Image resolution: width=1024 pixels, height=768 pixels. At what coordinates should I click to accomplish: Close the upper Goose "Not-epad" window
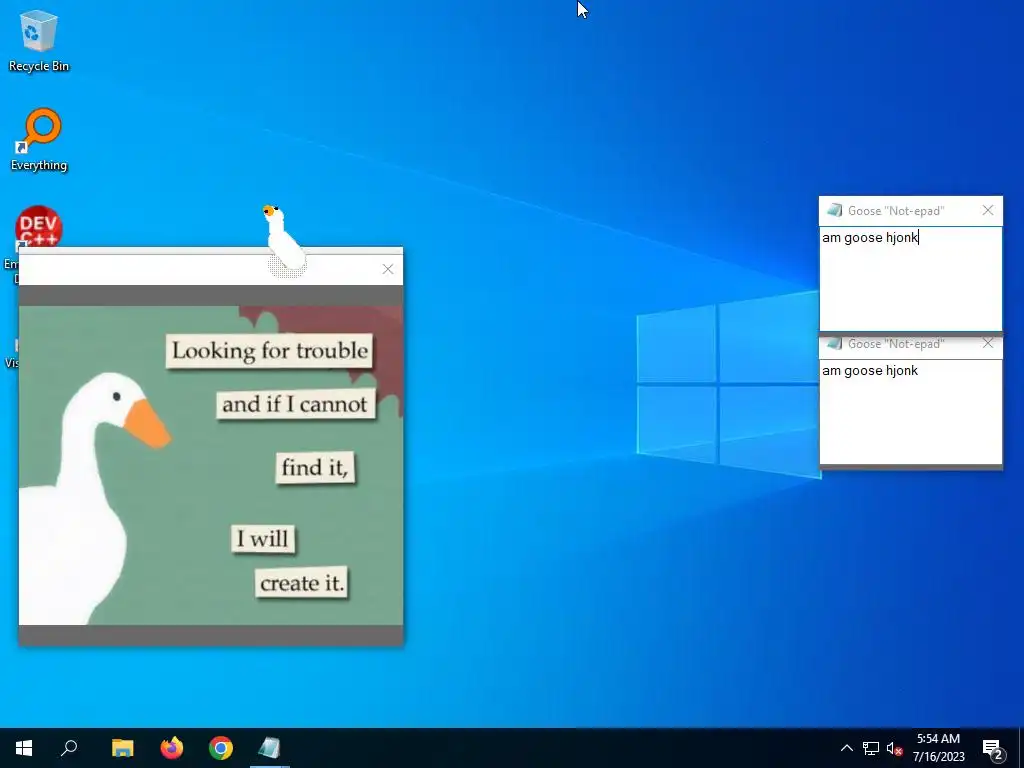[x=988, y=210]
